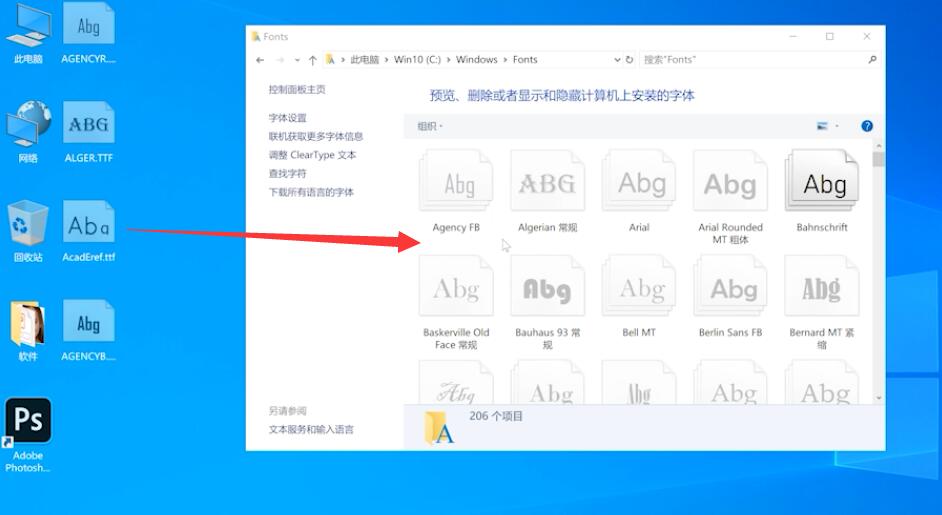Open 联机获取更多字体信息 link
Viewport: 942px width, 515px height.
pos(316,136)
